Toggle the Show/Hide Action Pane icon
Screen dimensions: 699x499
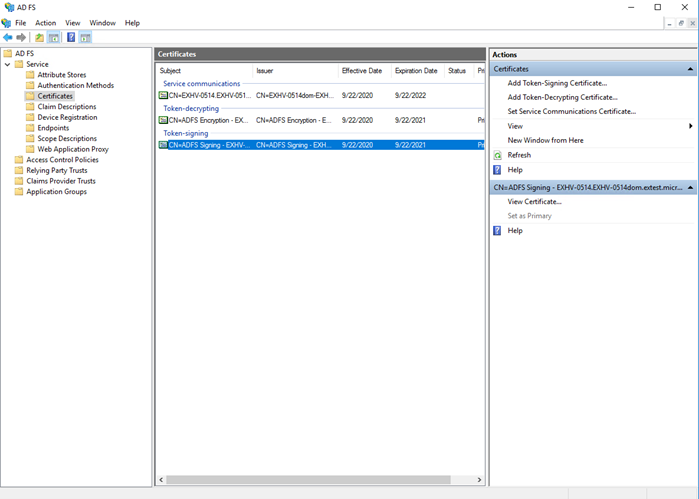[86, 37]
